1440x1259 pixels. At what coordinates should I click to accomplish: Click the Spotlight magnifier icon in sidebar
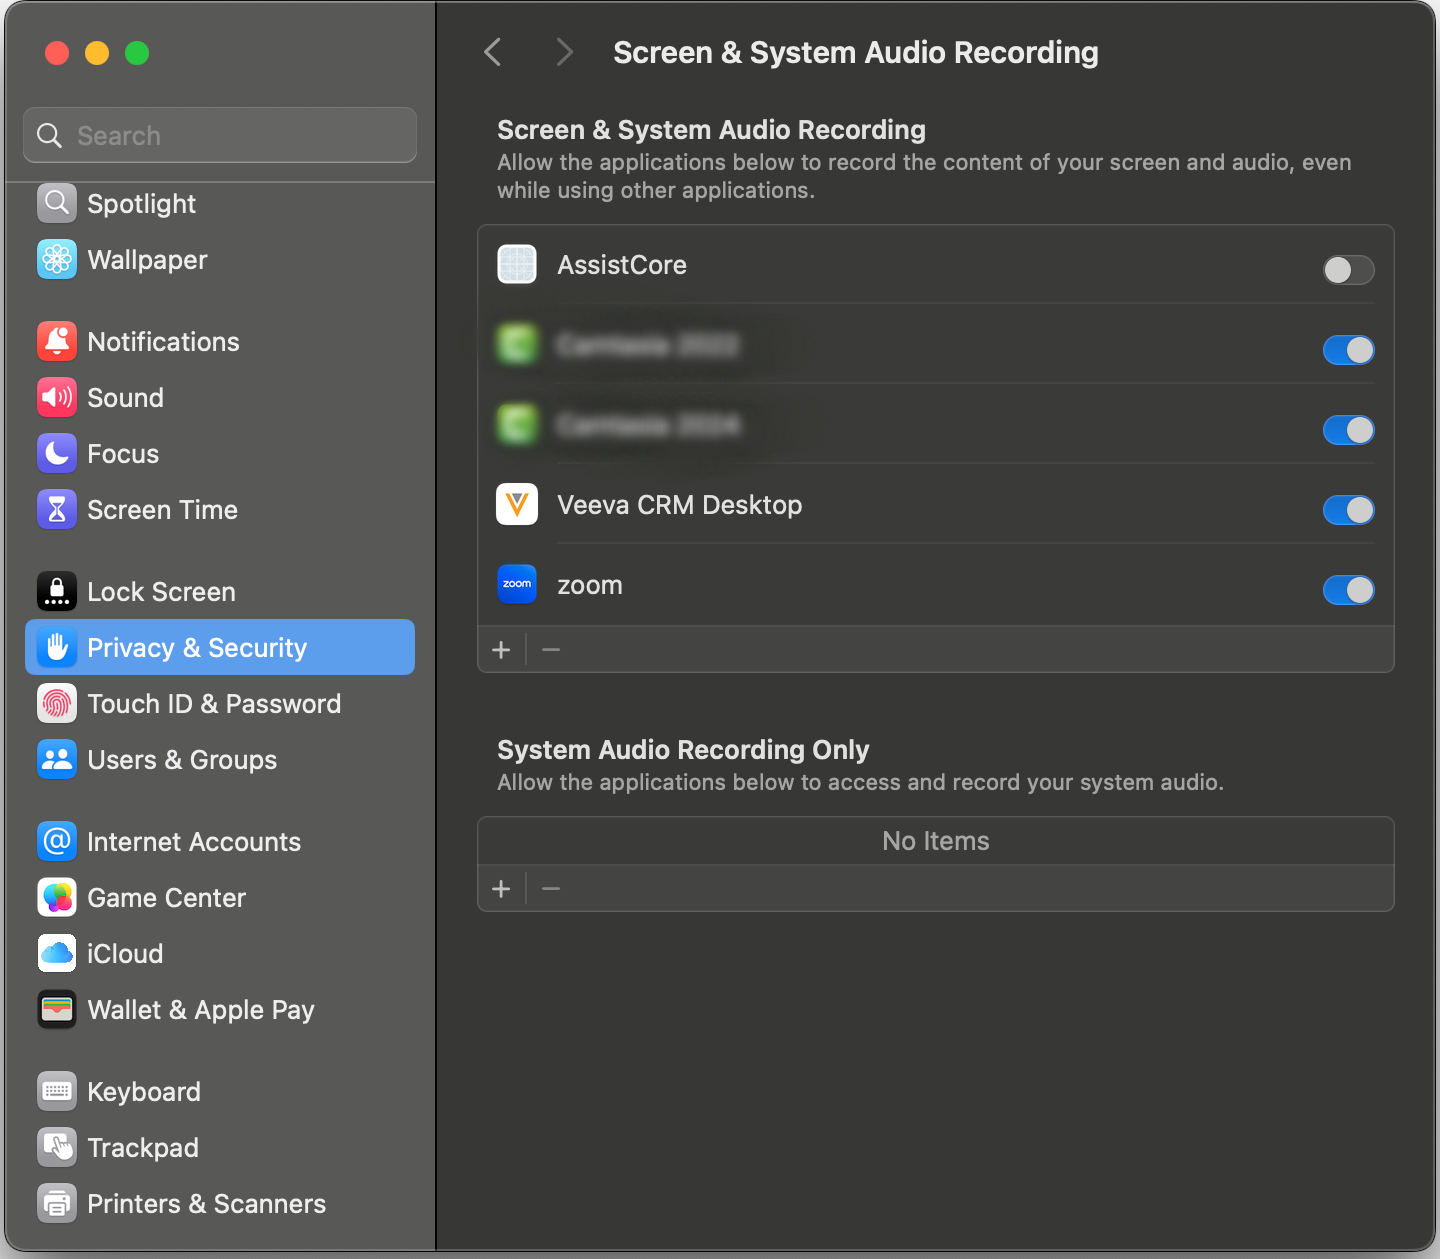pos(57,204)
